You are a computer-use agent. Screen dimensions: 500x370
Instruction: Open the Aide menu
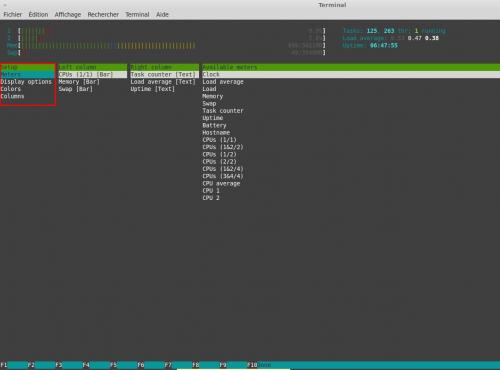pyautogui.click(x=162, y=15)
